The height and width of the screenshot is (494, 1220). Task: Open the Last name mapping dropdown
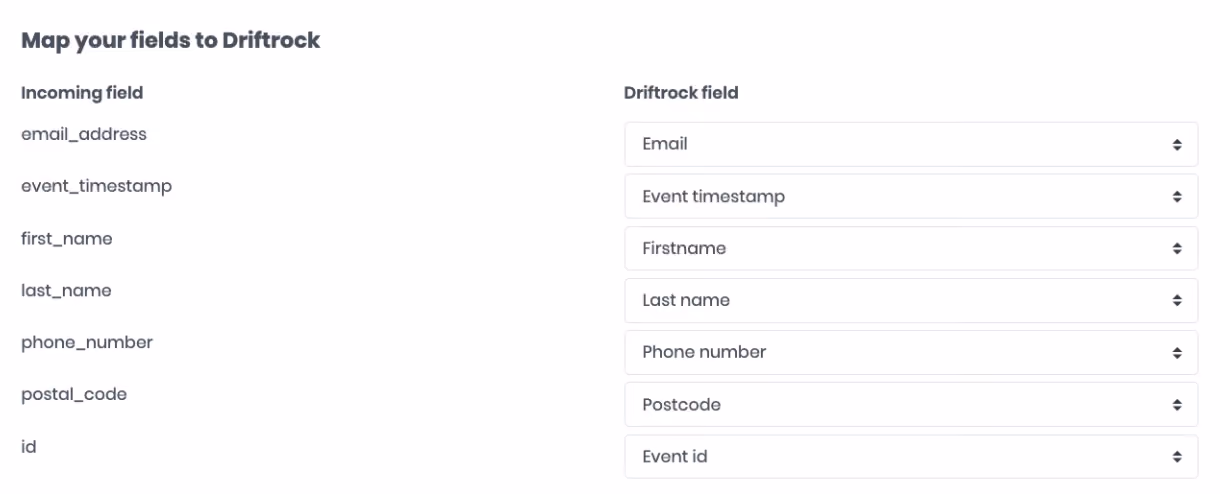[911, 300]
